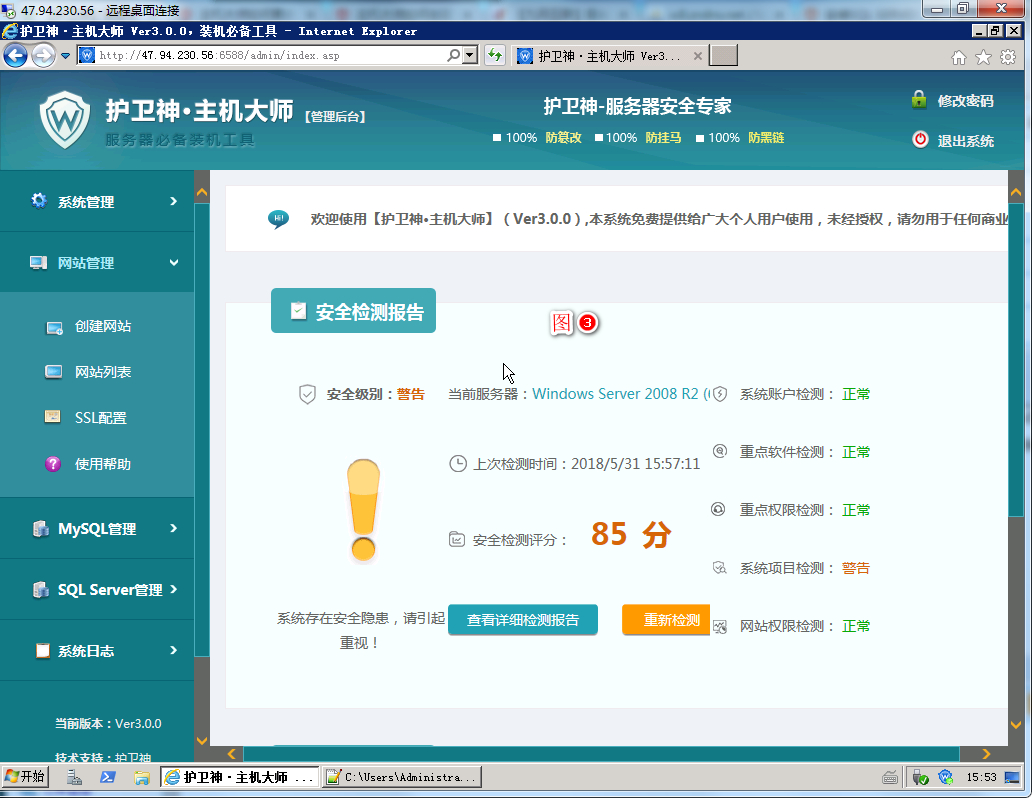The width and height of the screenshot is (1032, 798).
Task: Click the chevron arrow on 系统日志
Action: click(173, 650)
